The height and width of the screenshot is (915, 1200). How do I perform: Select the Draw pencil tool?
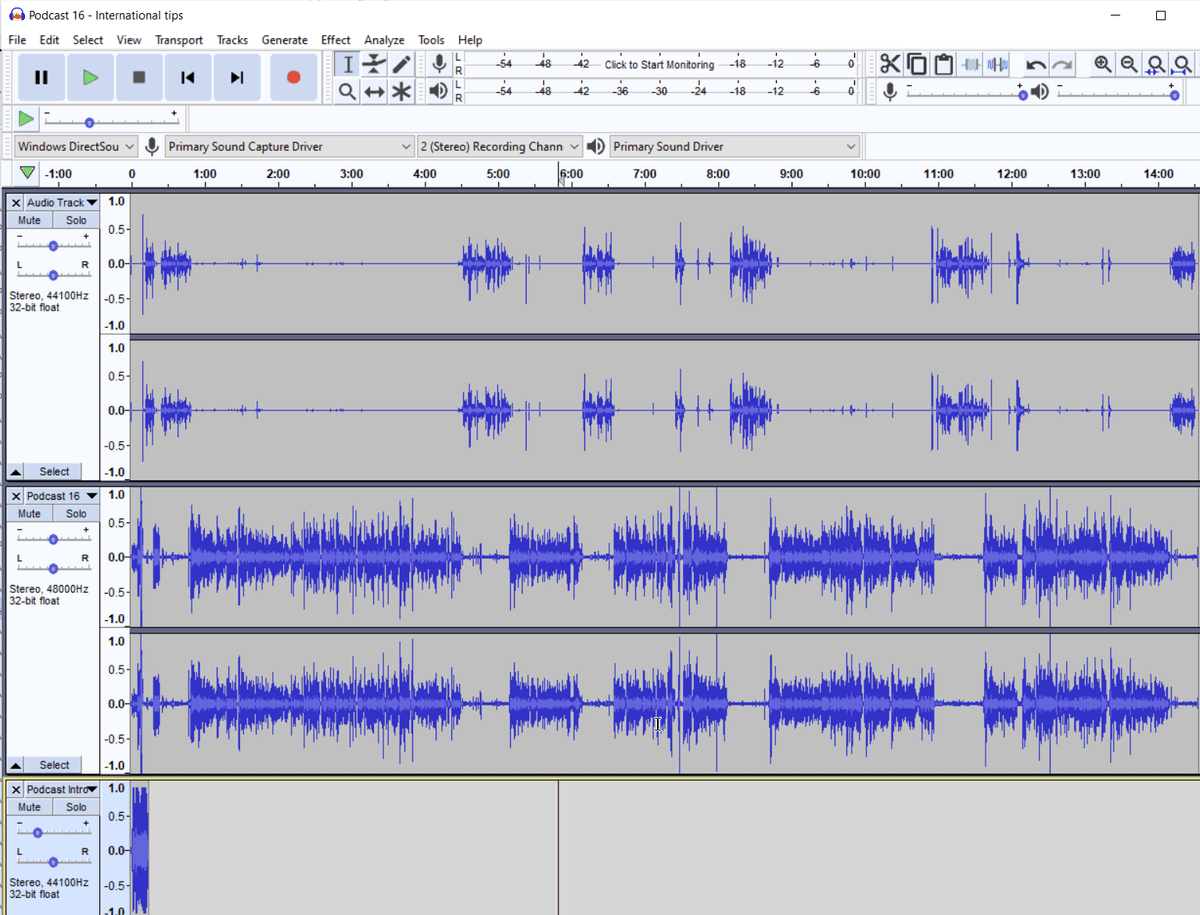pos(401,65)
